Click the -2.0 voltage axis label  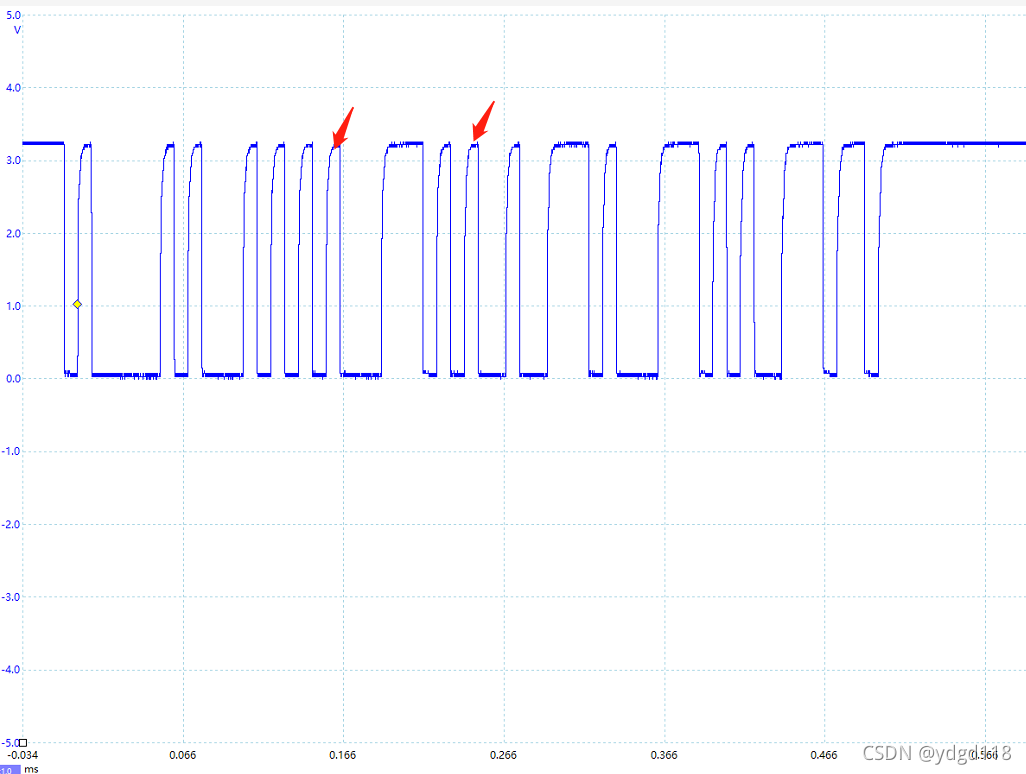tap(11, 525)
